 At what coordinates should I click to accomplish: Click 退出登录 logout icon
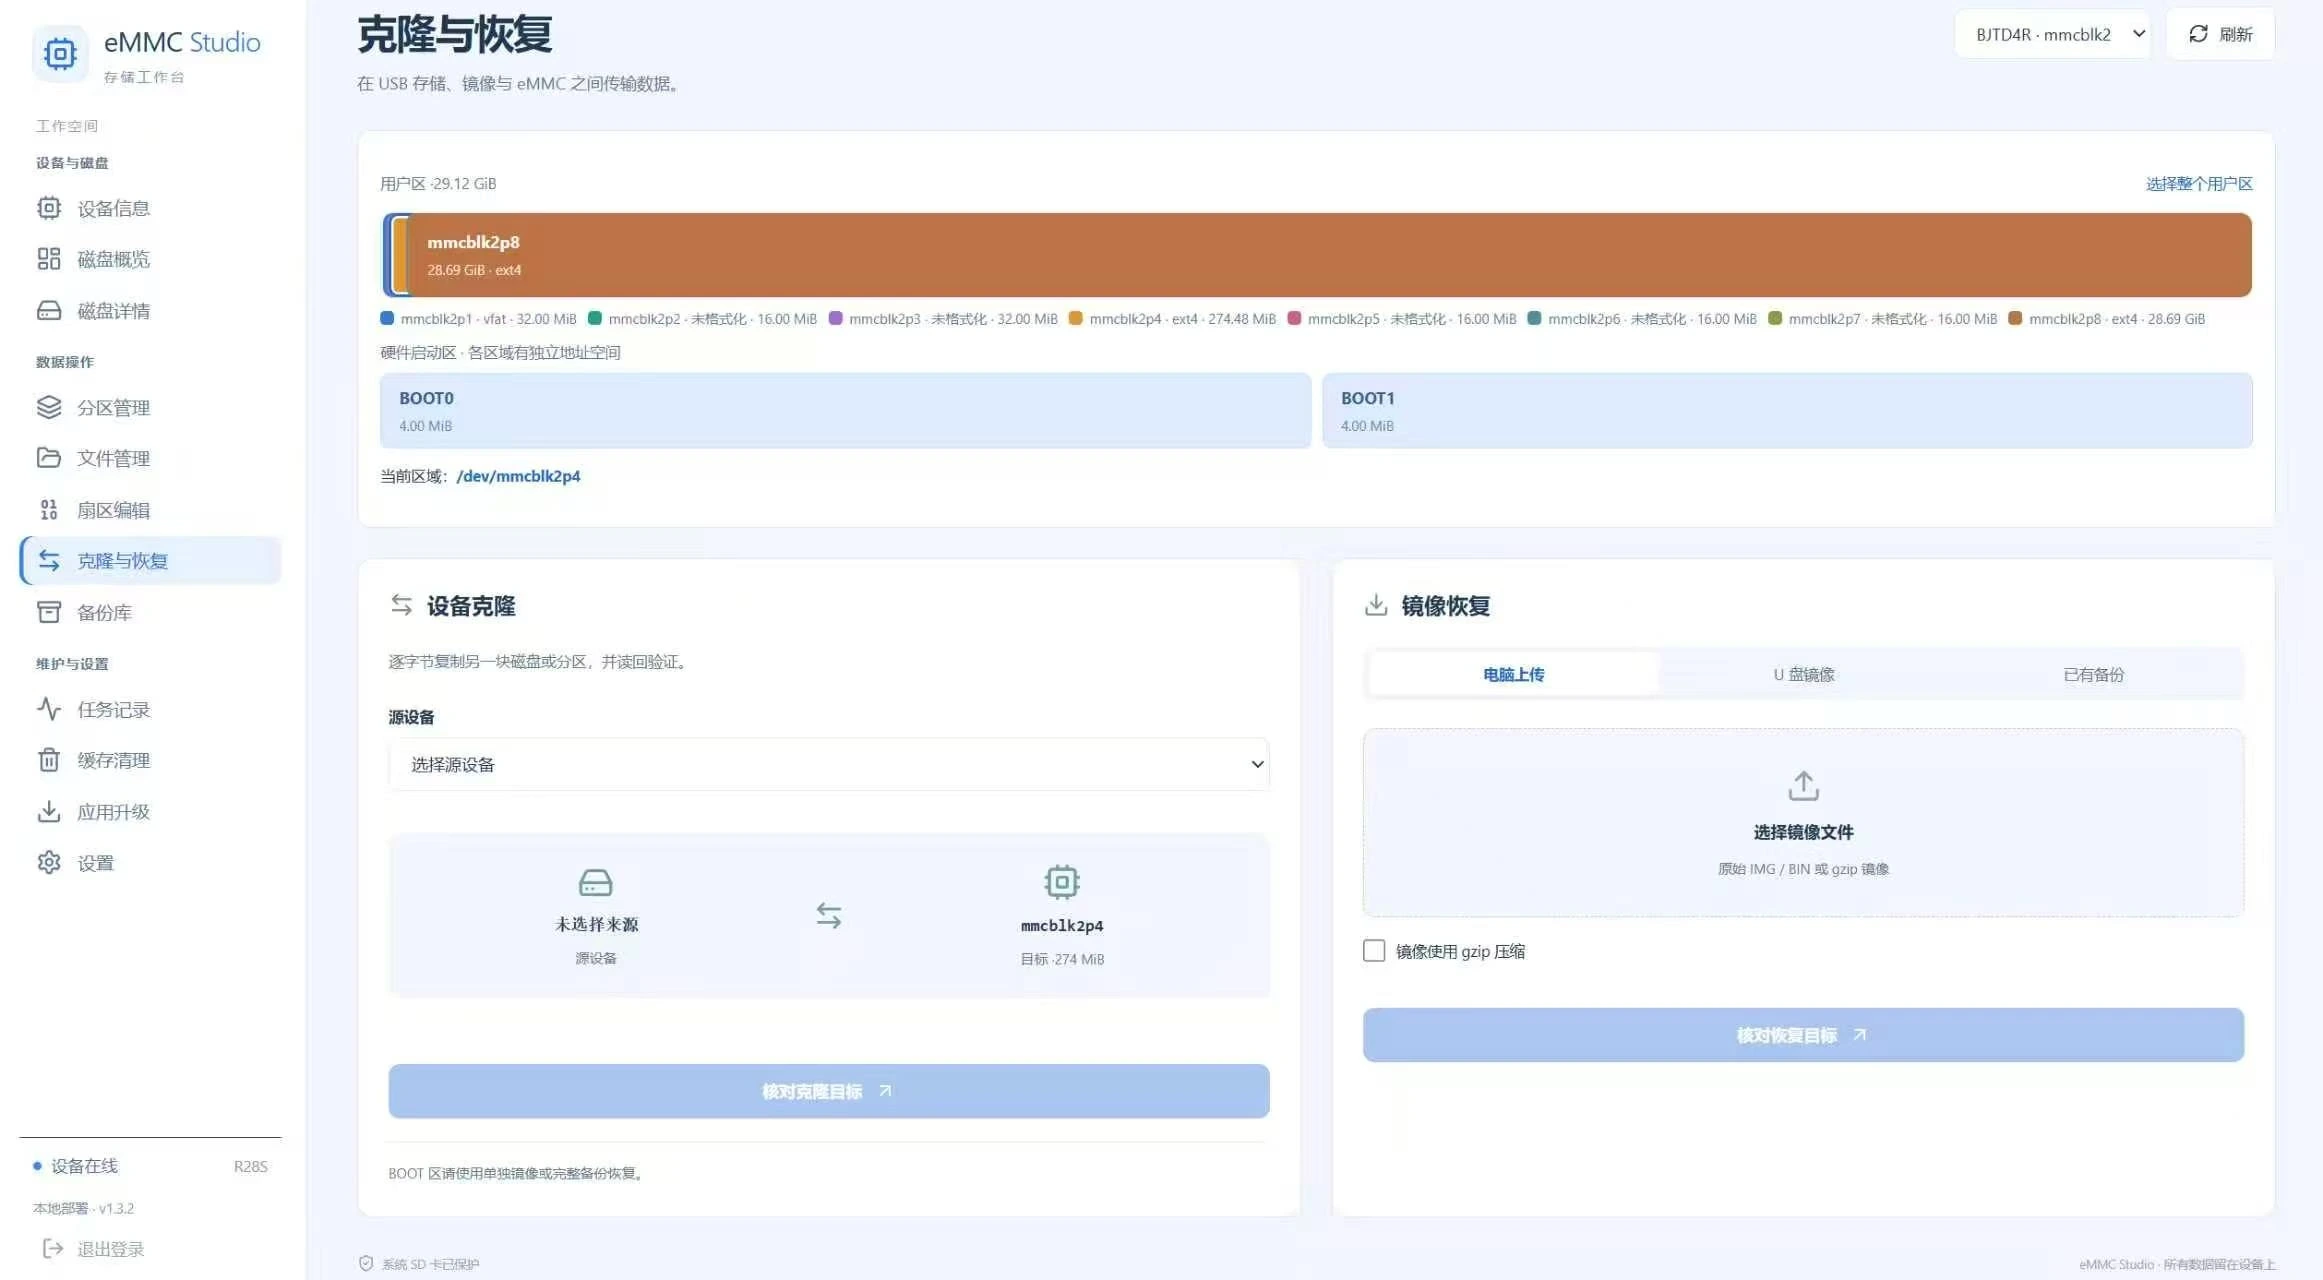pyautogui.click(x=53, y=1248)
